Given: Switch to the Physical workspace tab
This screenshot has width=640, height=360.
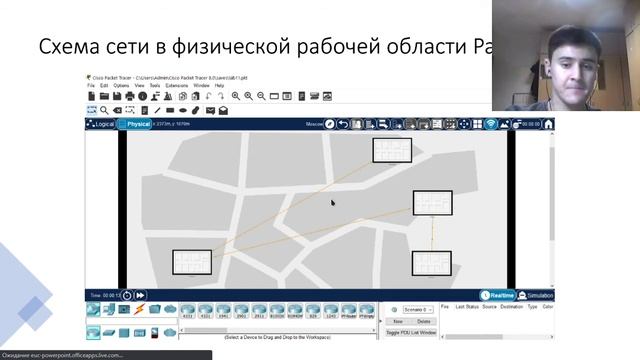Looking at the screenshot, I should point(134,124).
